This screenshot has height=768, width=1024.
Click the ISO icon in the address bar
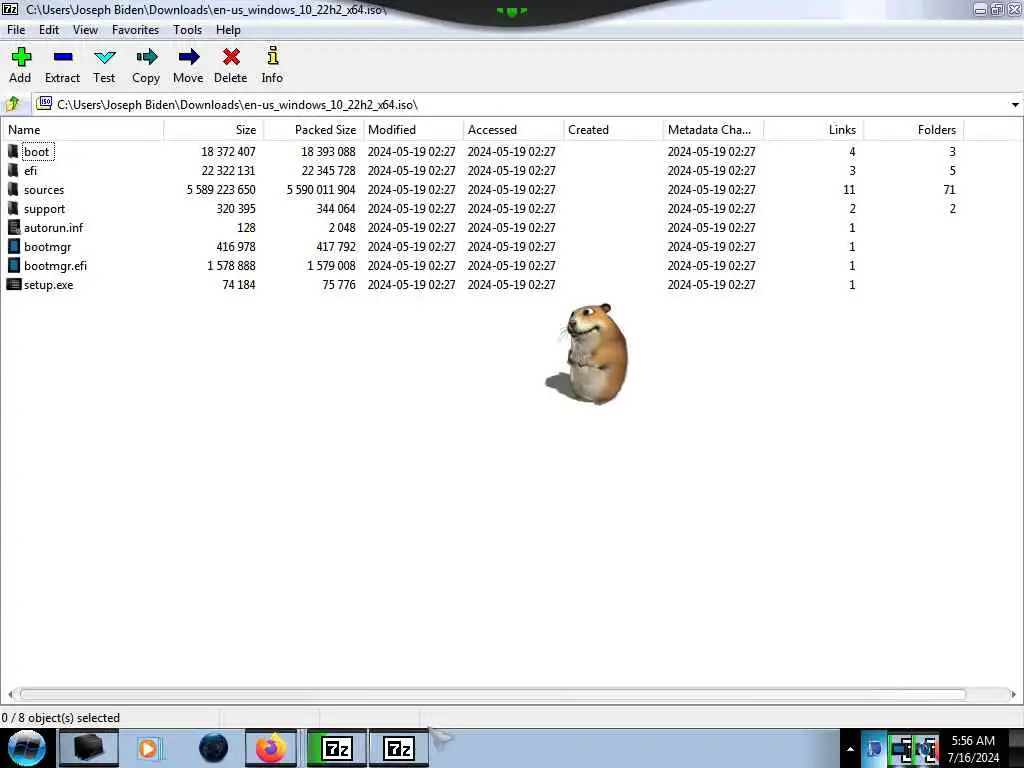(x=44, y=104)
